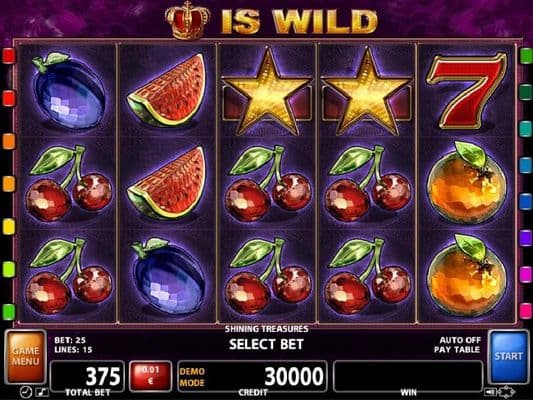Click the bottom orange symbol on reel five
The image size is (533, 400).
point(466,275)
